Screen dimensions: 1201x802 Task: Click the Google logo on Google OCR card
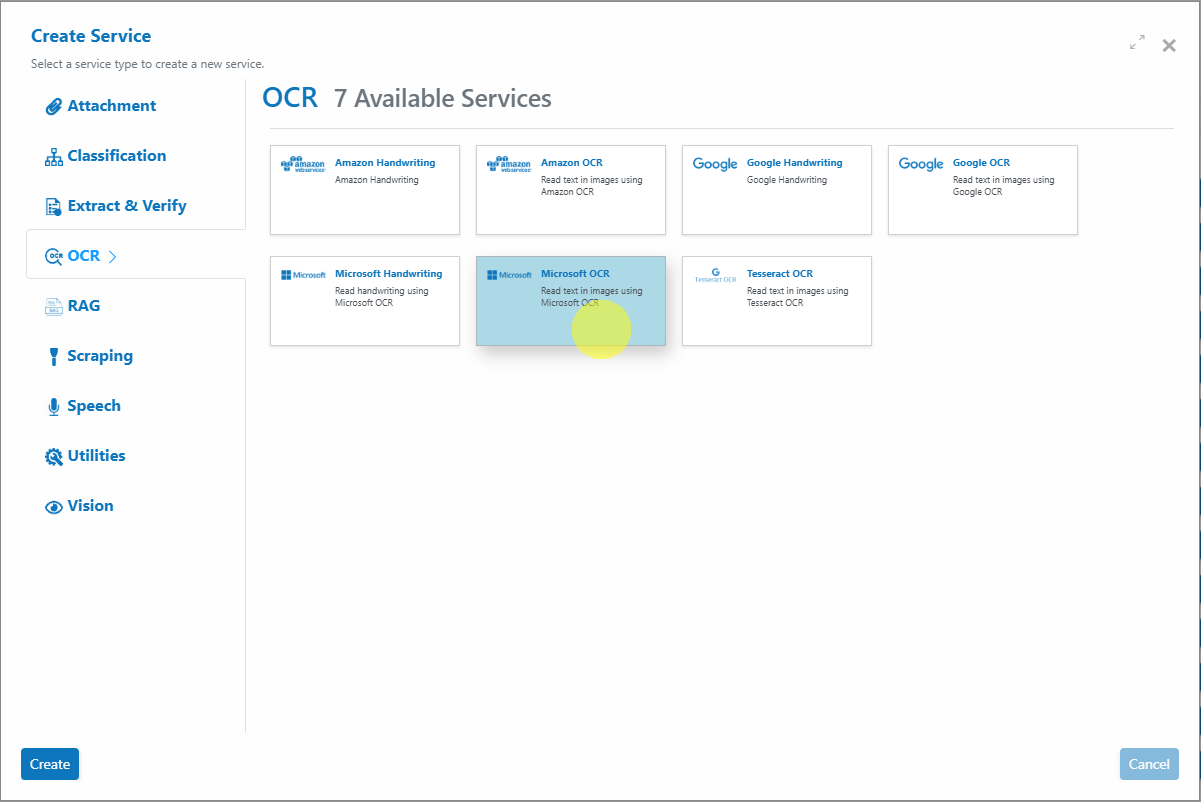click(921, 164)
